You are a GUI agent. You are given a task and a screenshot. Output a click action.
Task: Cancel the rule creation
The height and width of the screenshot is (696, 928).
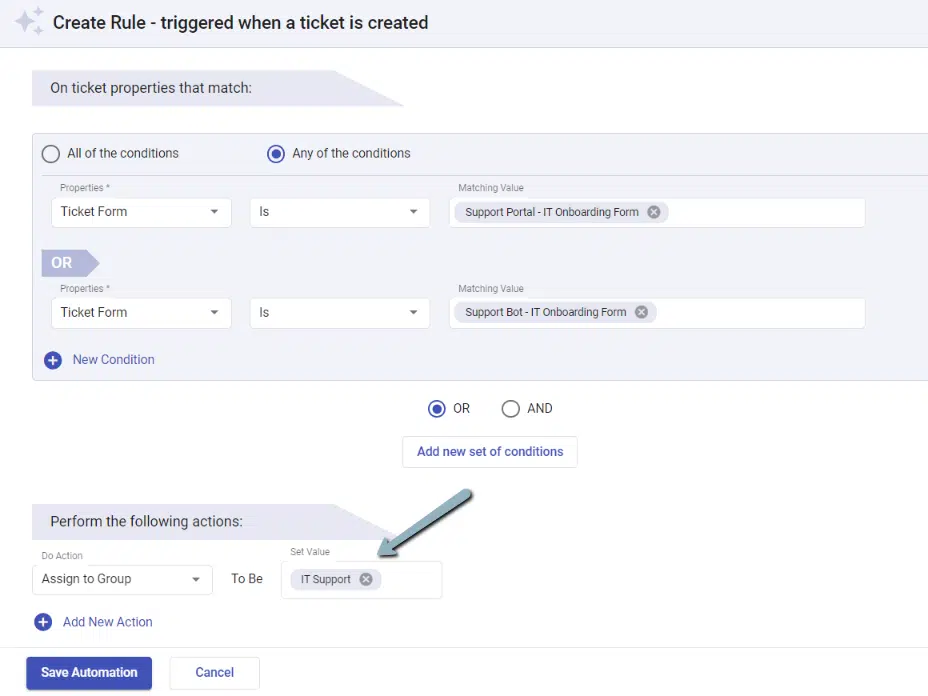[x=214, y=672]
